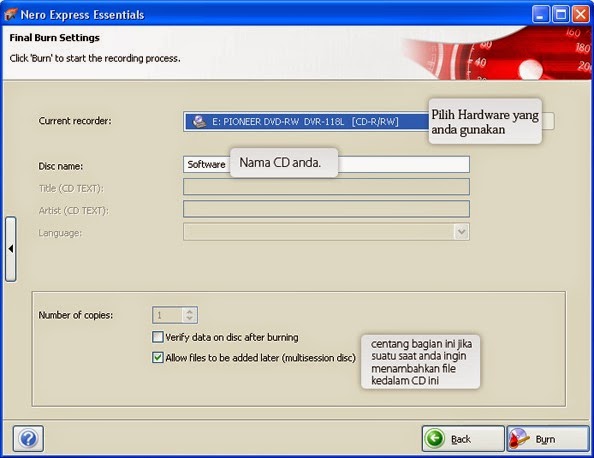This screenshot has height=458, width=594.
Task: Click the Artist (CD TEXT) field
Action: 326,209
